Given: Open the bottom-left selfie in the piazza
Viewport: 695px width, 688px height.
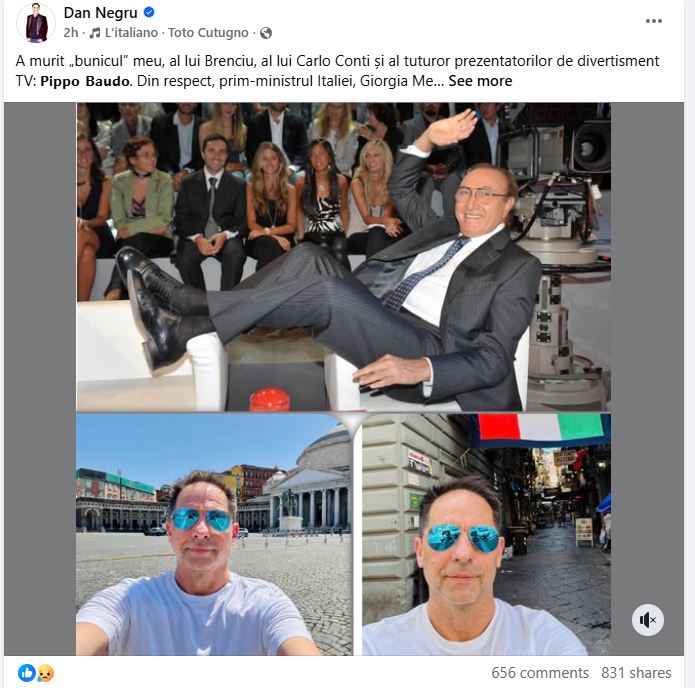Looking at the screenshot, I should pyautogui.click(x=213, y=535).
